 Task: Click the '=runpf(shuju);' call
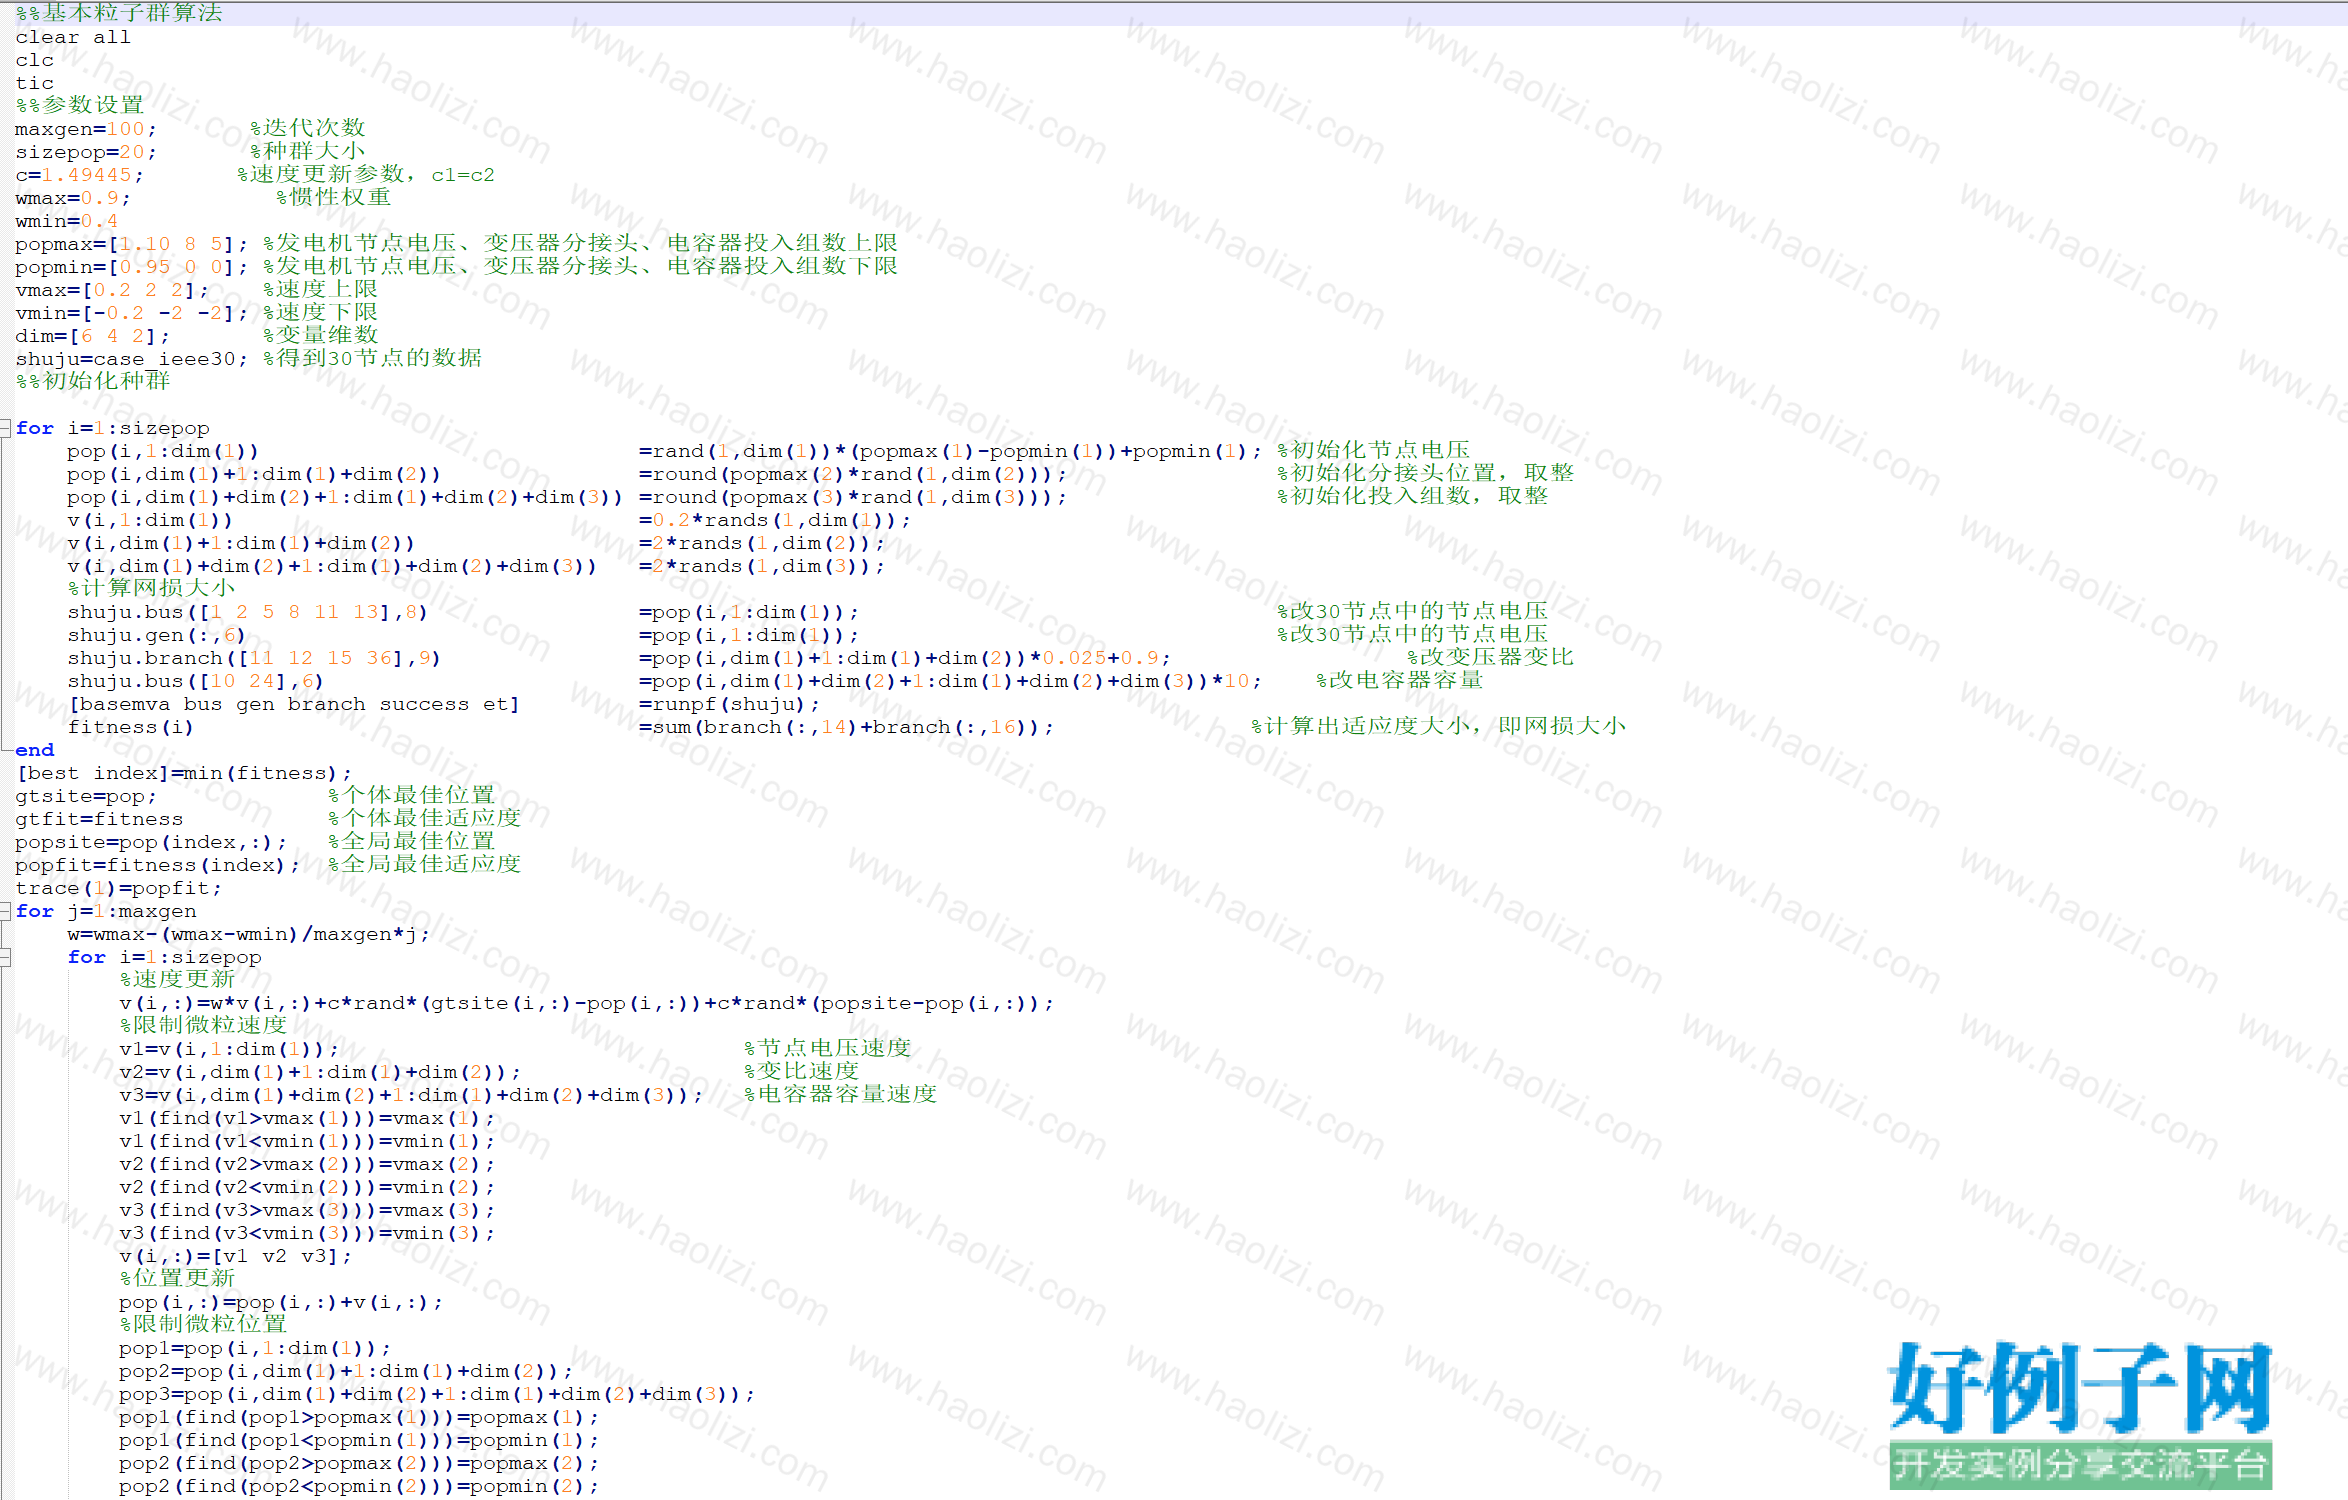point(730,704)
